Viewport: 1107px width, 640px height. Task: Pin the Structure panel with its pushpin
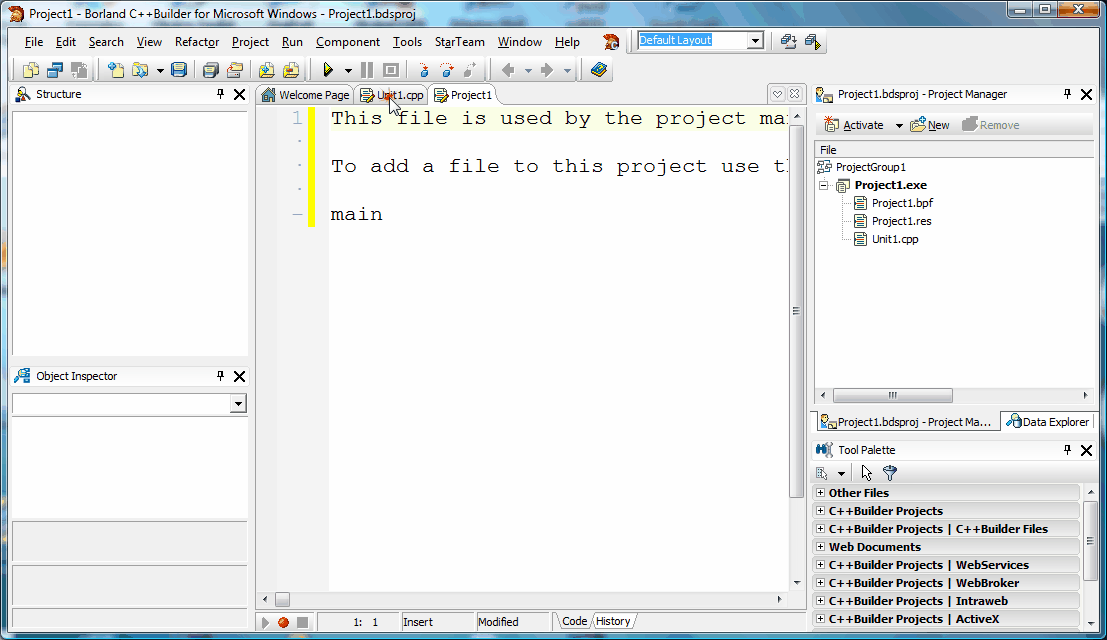(220, 94)
